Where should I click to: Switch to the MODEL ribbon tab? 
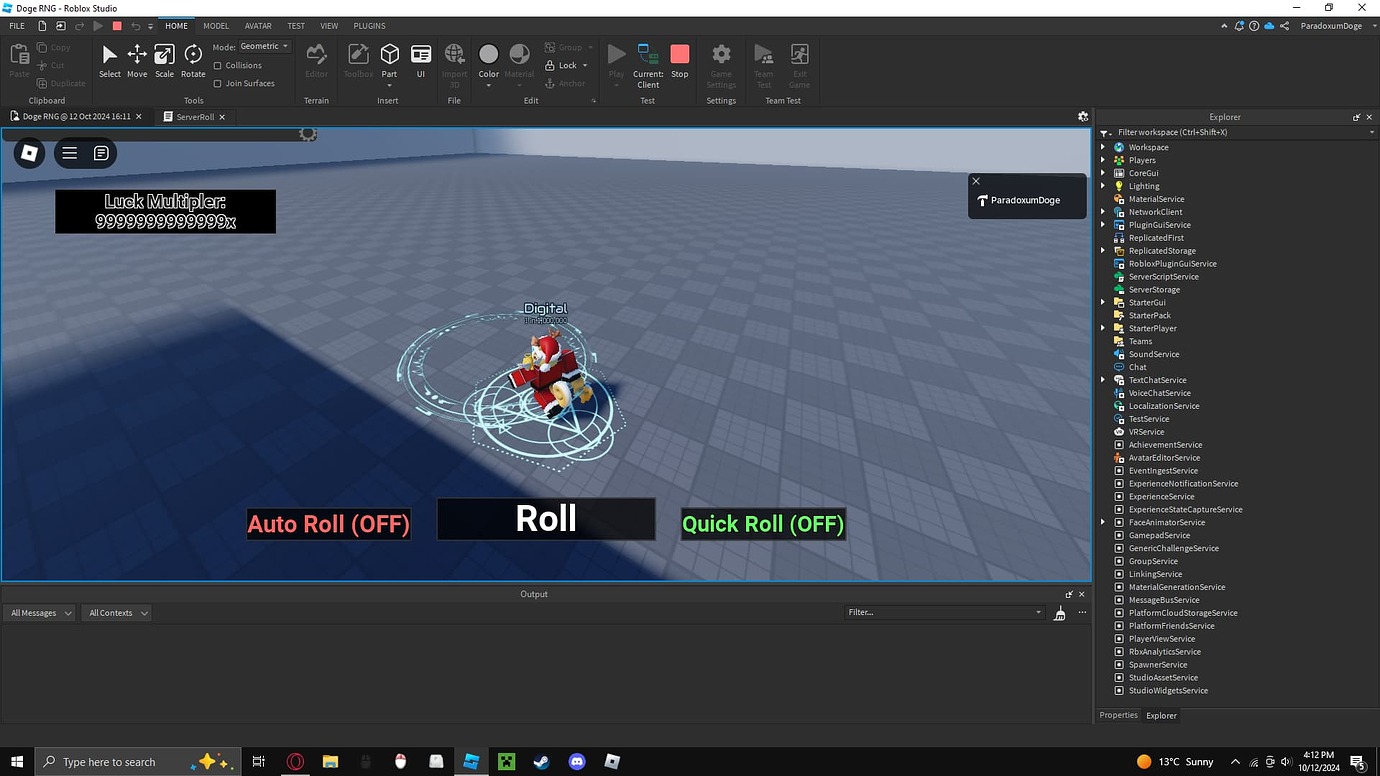(215, 25)
